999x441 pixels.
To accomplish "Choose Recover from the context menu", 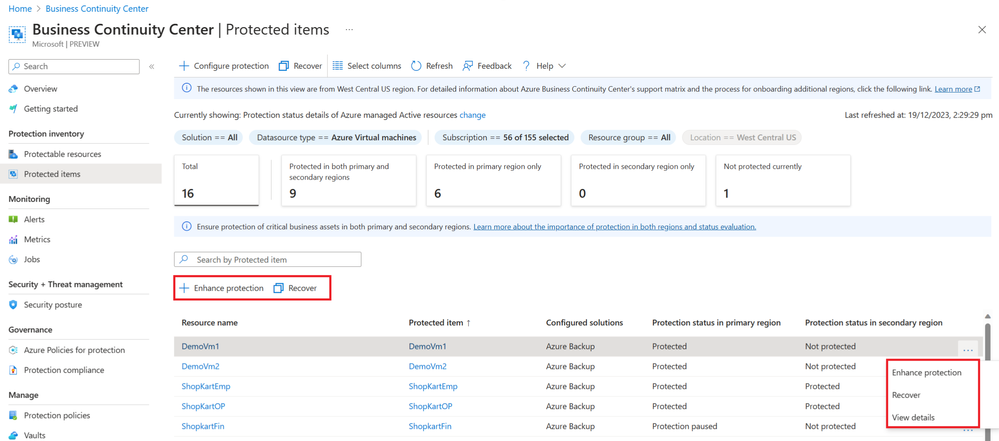I will 906,395.
